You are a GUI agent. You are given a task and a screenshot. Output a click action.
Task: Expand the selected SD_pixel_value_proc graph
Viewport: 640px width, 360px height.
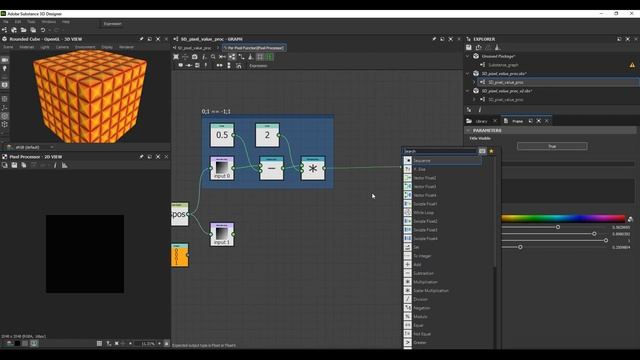click(474, 82)
